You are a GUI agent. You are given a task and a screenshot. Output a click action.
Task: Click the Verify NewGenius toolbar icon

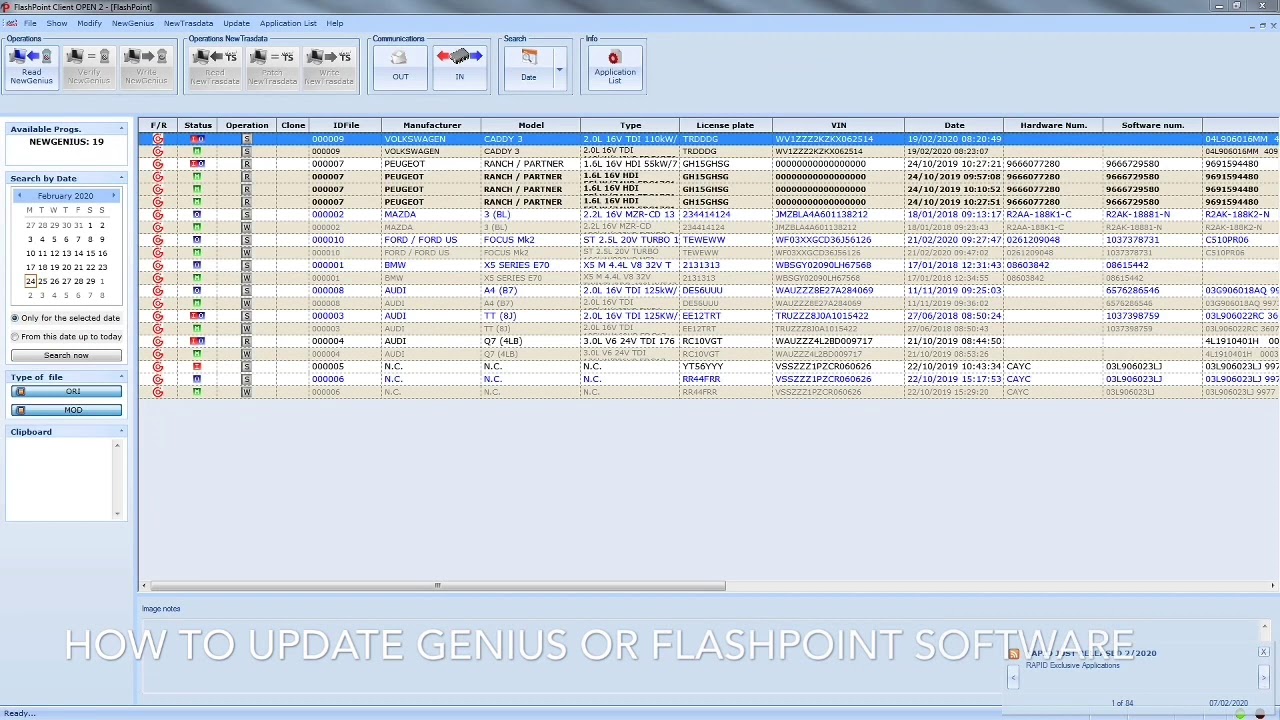pyautogui.click(x=89, y=67)
